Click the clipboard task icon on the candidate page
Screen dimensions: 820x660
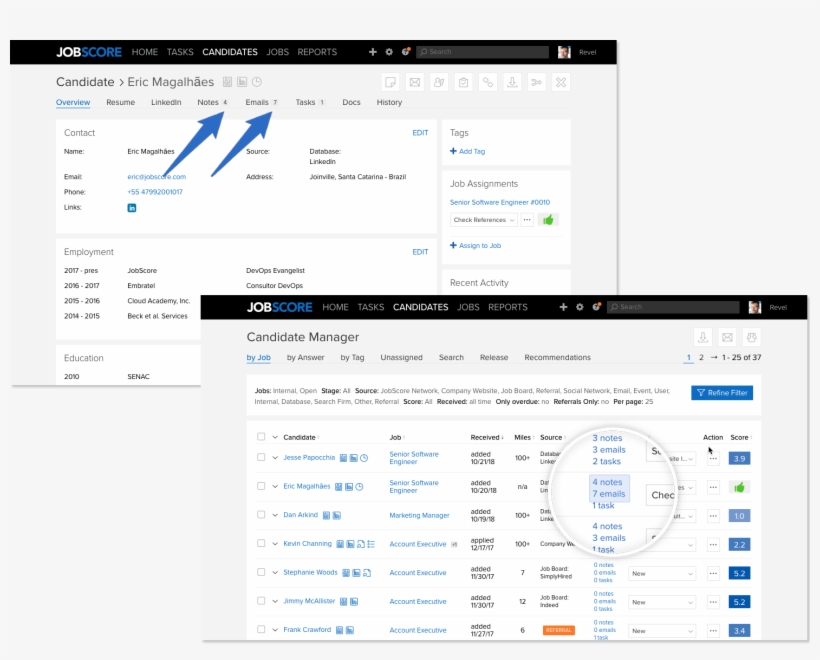[x=463, y=82]
